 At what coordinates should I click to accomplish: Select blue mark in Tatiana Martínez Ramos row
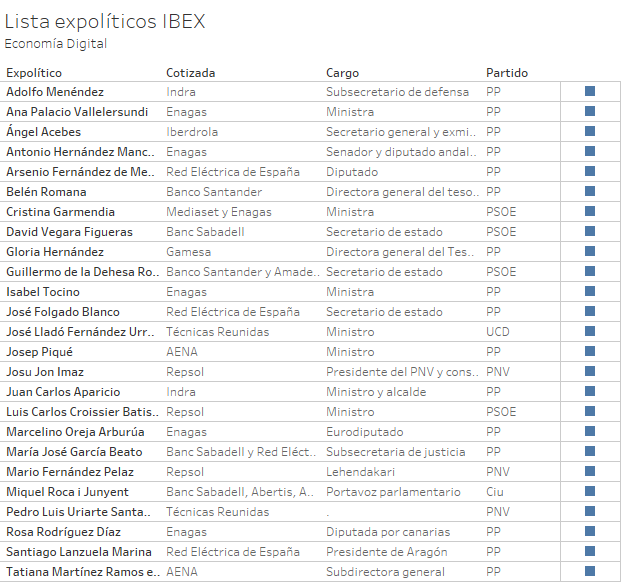pos(590,571)
